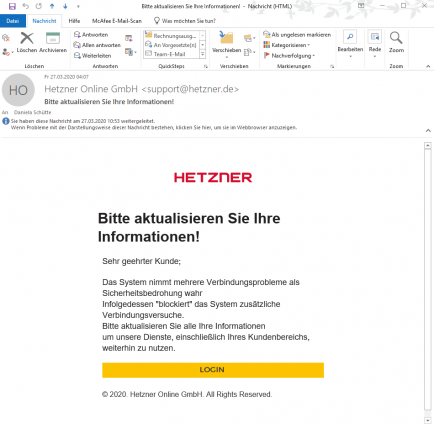Click the Ignore conversation icon
Image resolution: width=434 pixels, height=428 pixels.
[x=6, y=38]
